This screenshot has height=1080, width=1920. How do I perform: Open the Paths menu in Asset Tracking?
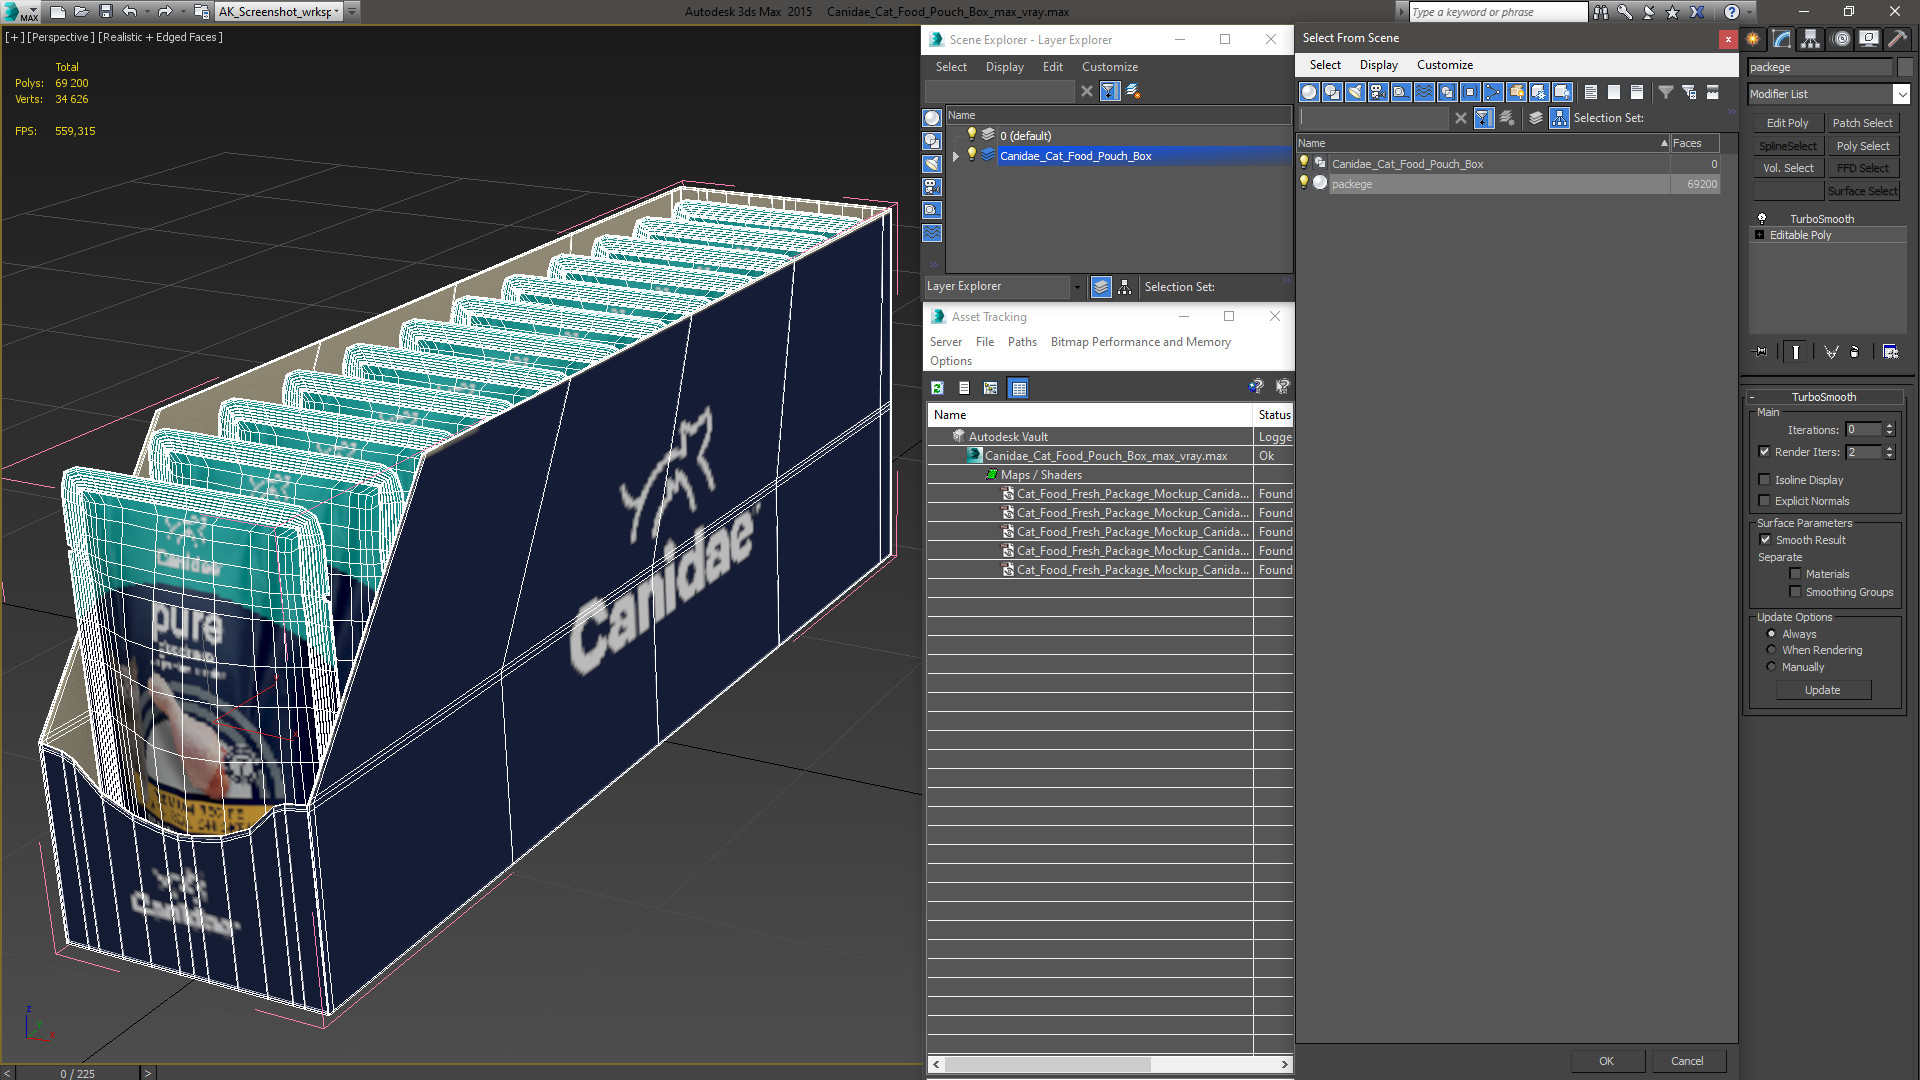(1022, 342)
